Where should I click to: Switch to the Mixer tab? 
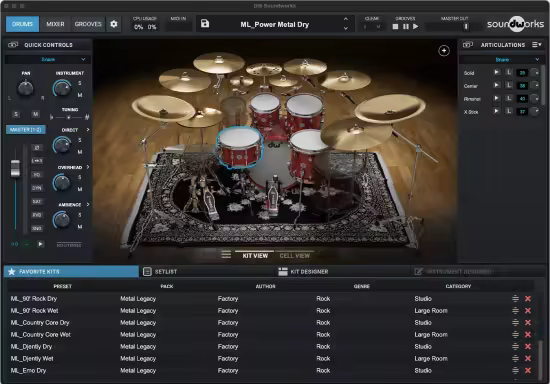pyautogui.click(x=55, y=24)
